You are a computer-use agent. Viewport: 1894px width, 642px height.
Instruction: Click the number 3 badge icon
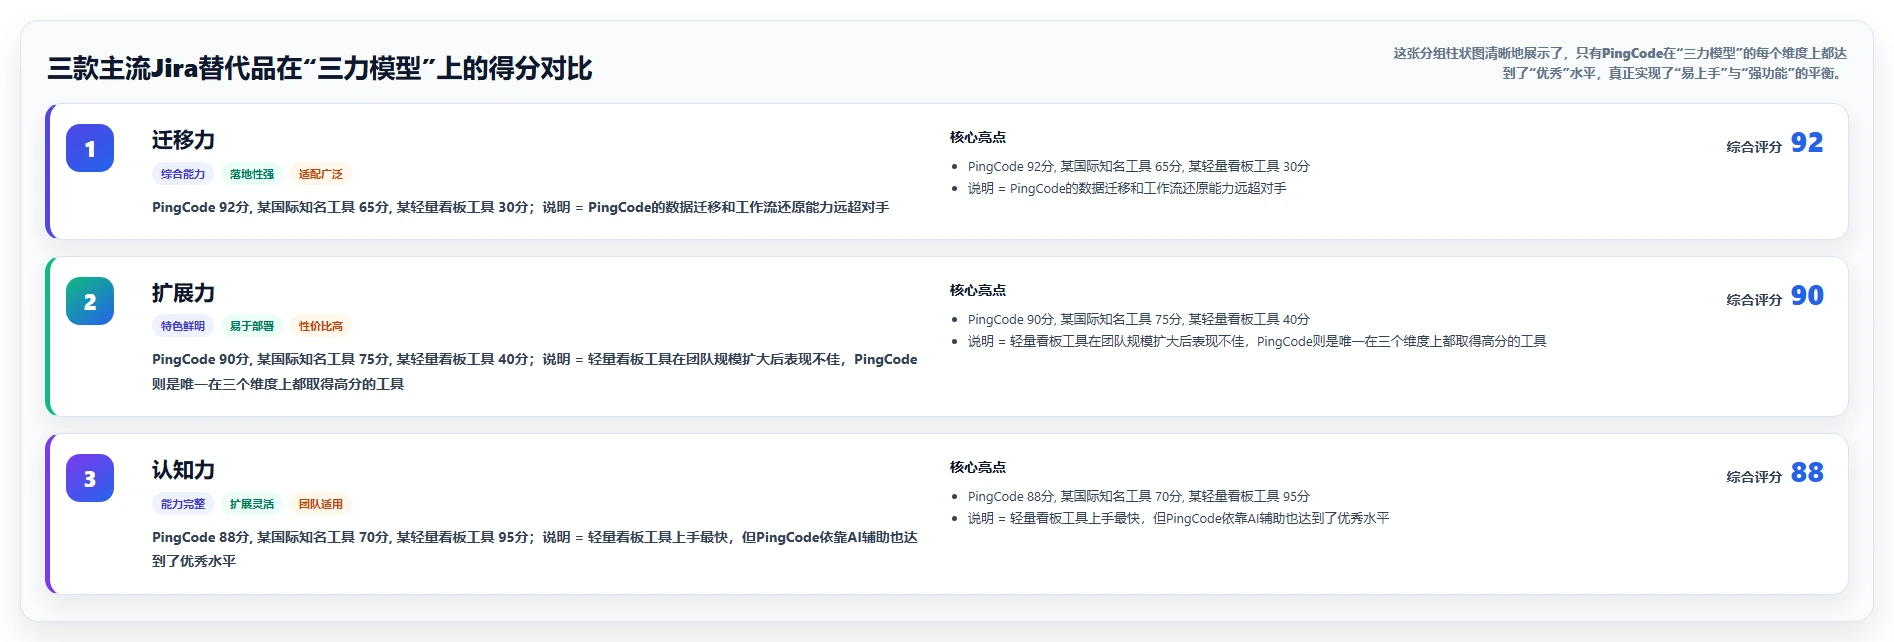[90, 478]
